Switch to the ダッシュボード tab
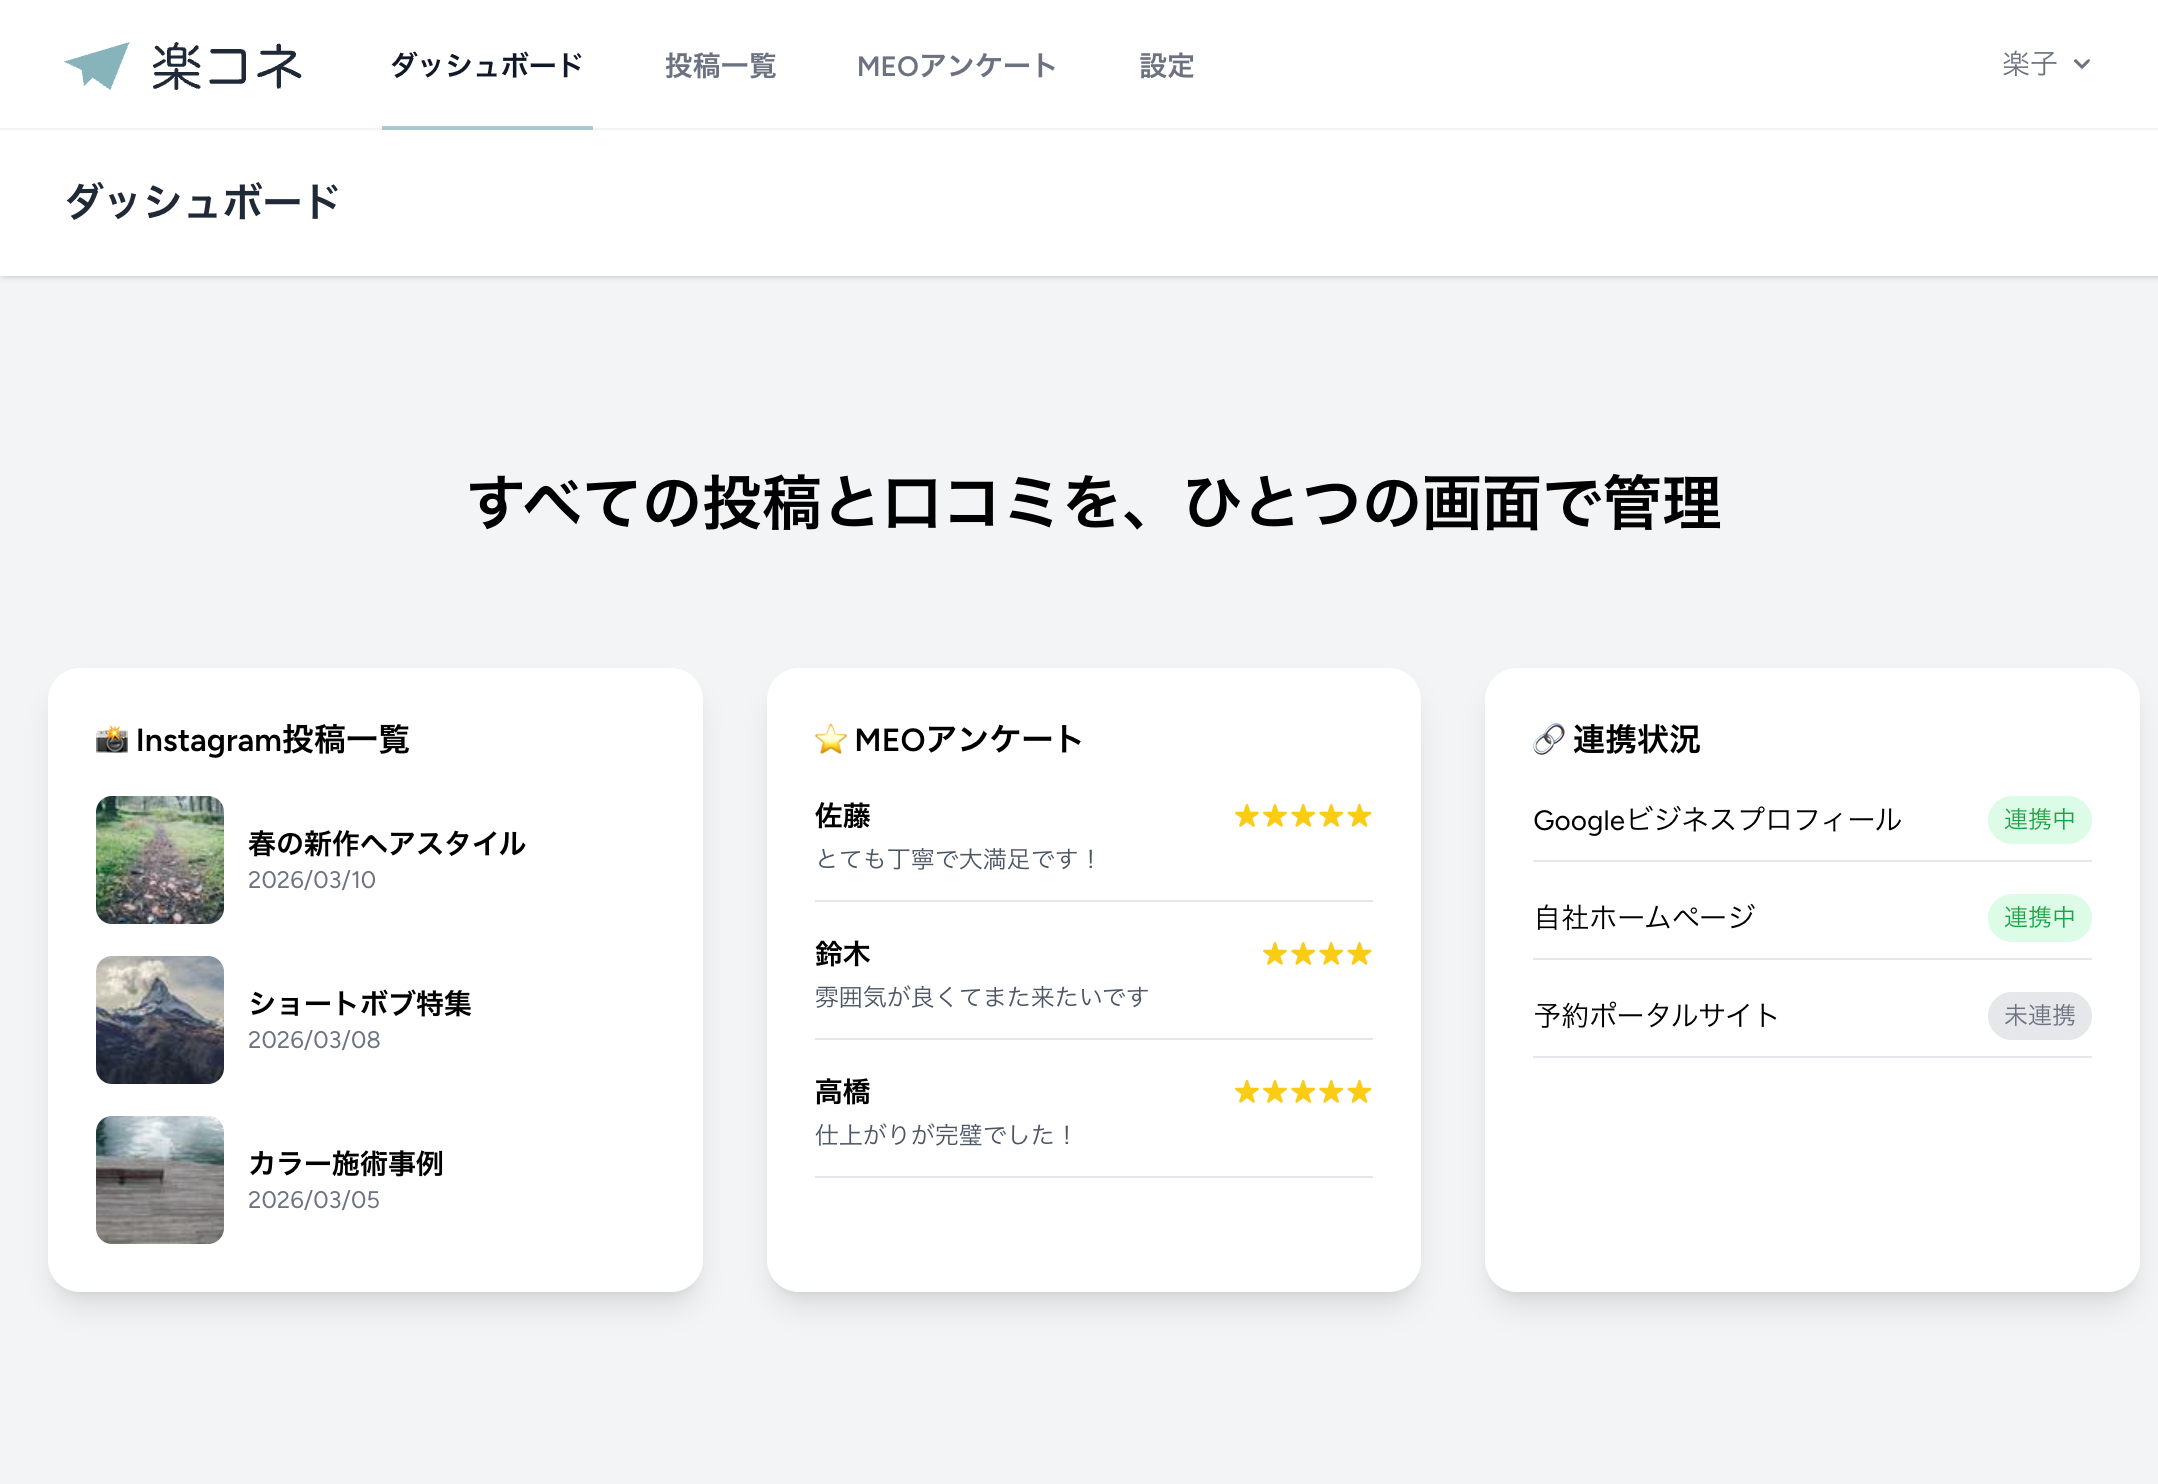2158x1484 pixels. click(x=487, y=66)
